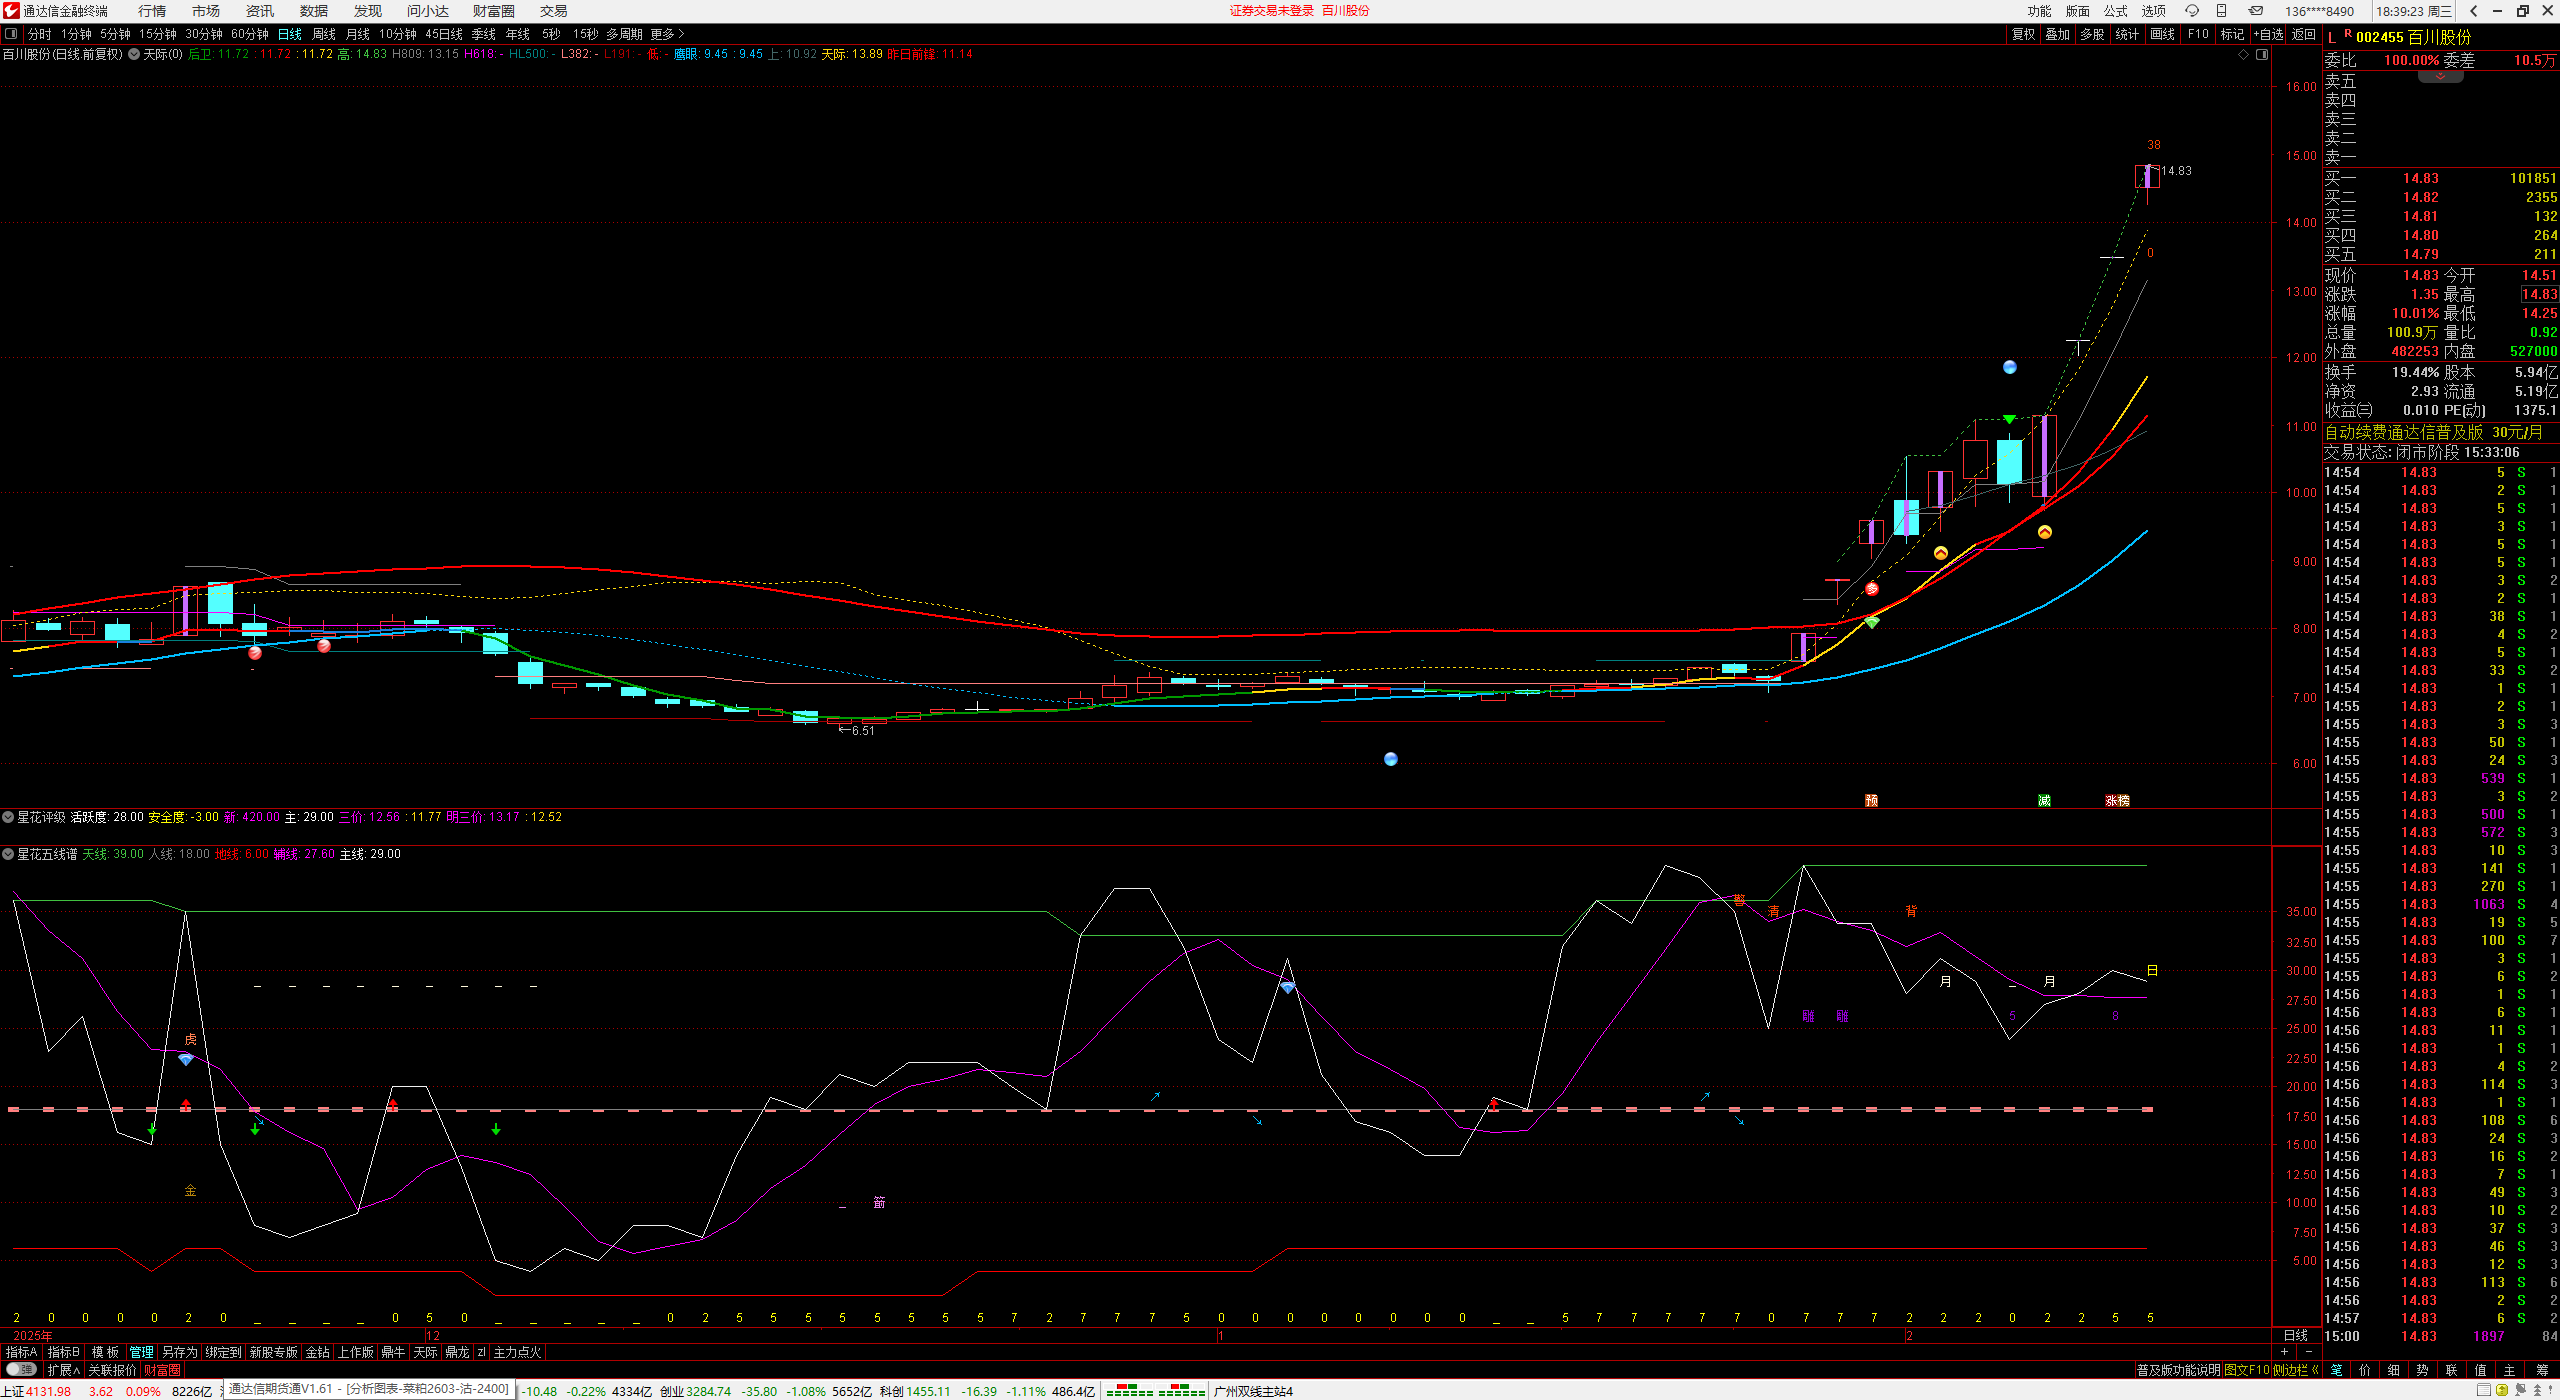This screenshot has height=1400, width=2560.
Task: Click the +自选 button
Action: [x=2268, y=34]
